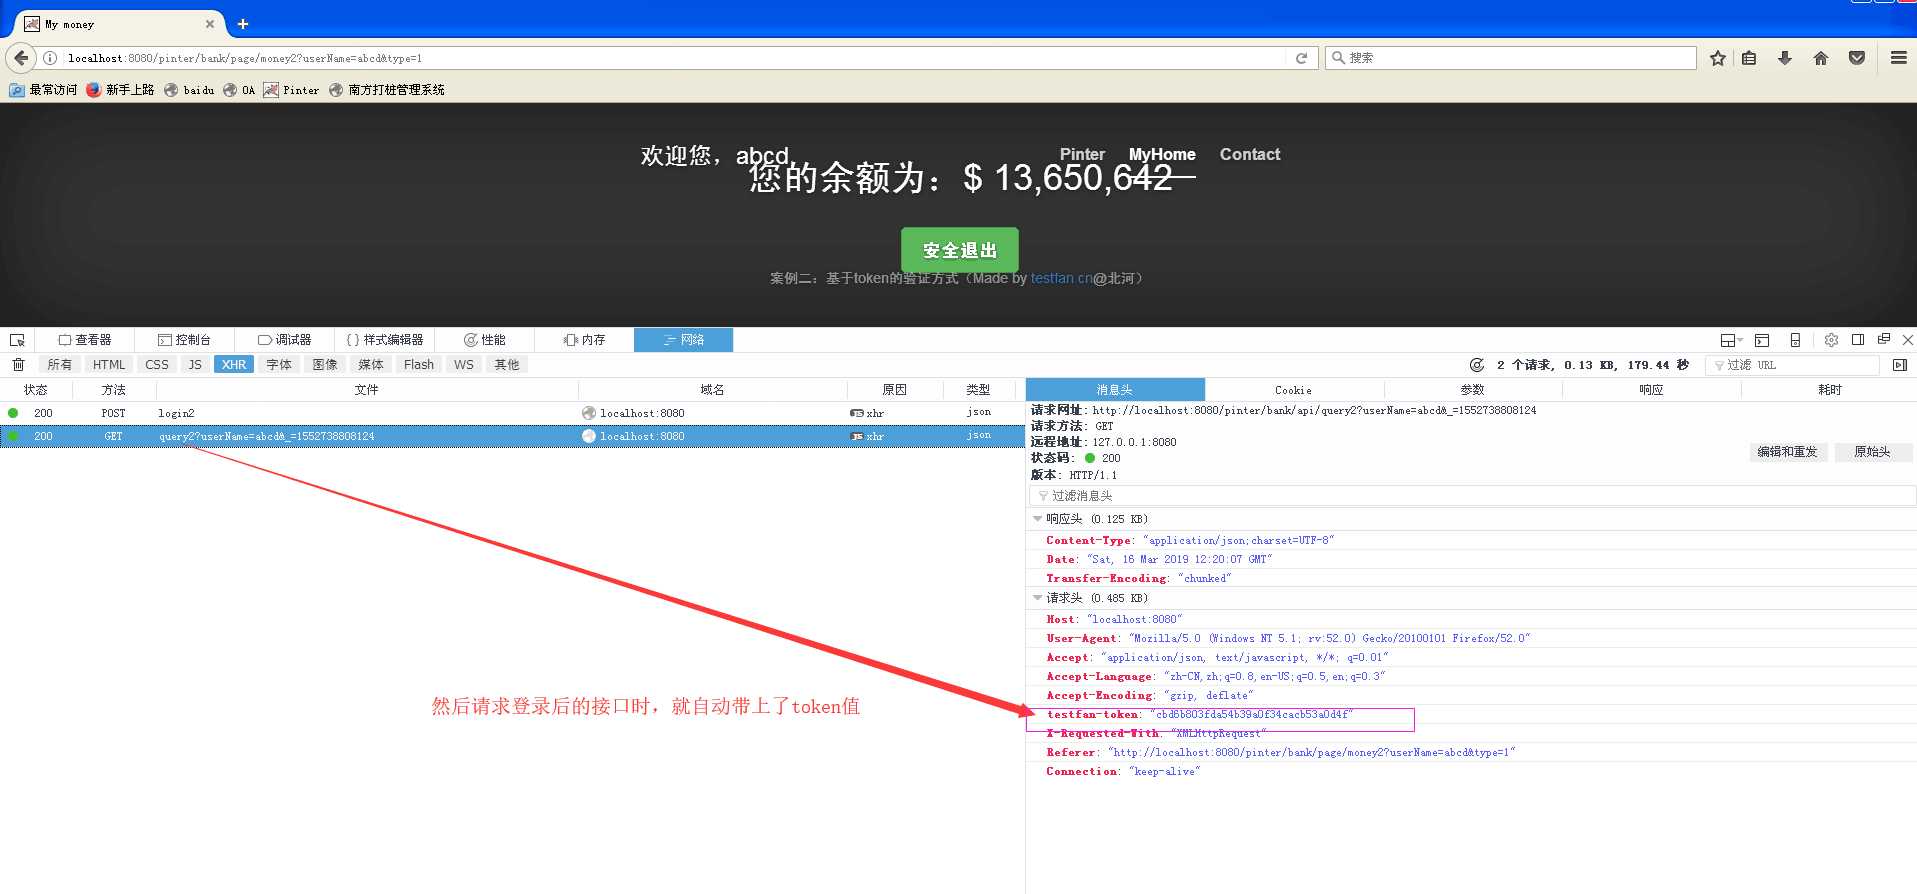Switch to the 性能 performance tab

point(484,340)
